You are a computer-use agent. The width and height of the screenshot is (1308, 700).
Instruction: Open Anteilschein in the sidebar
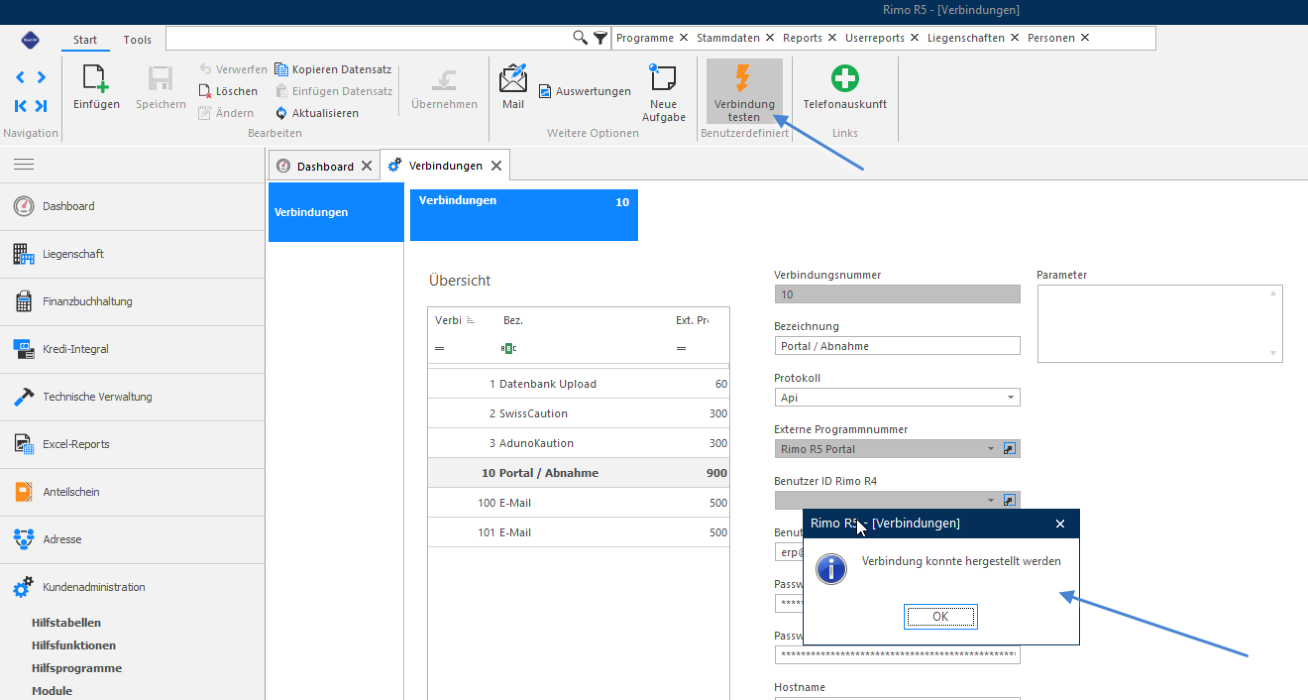click(x=132, y=492)
